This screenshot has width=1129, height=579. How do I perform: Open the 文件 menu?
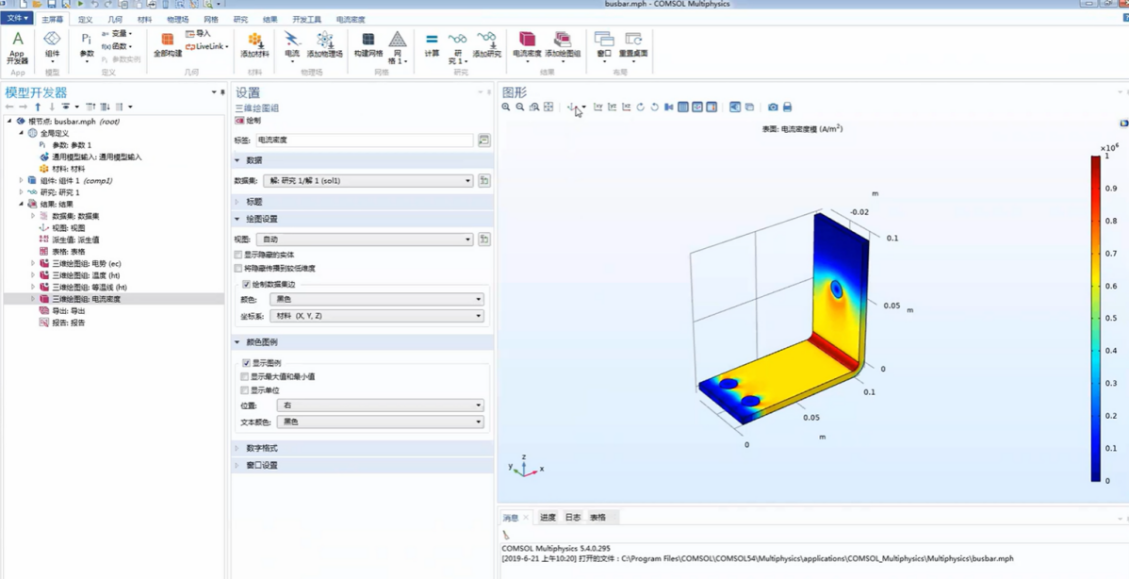(17, 19)
